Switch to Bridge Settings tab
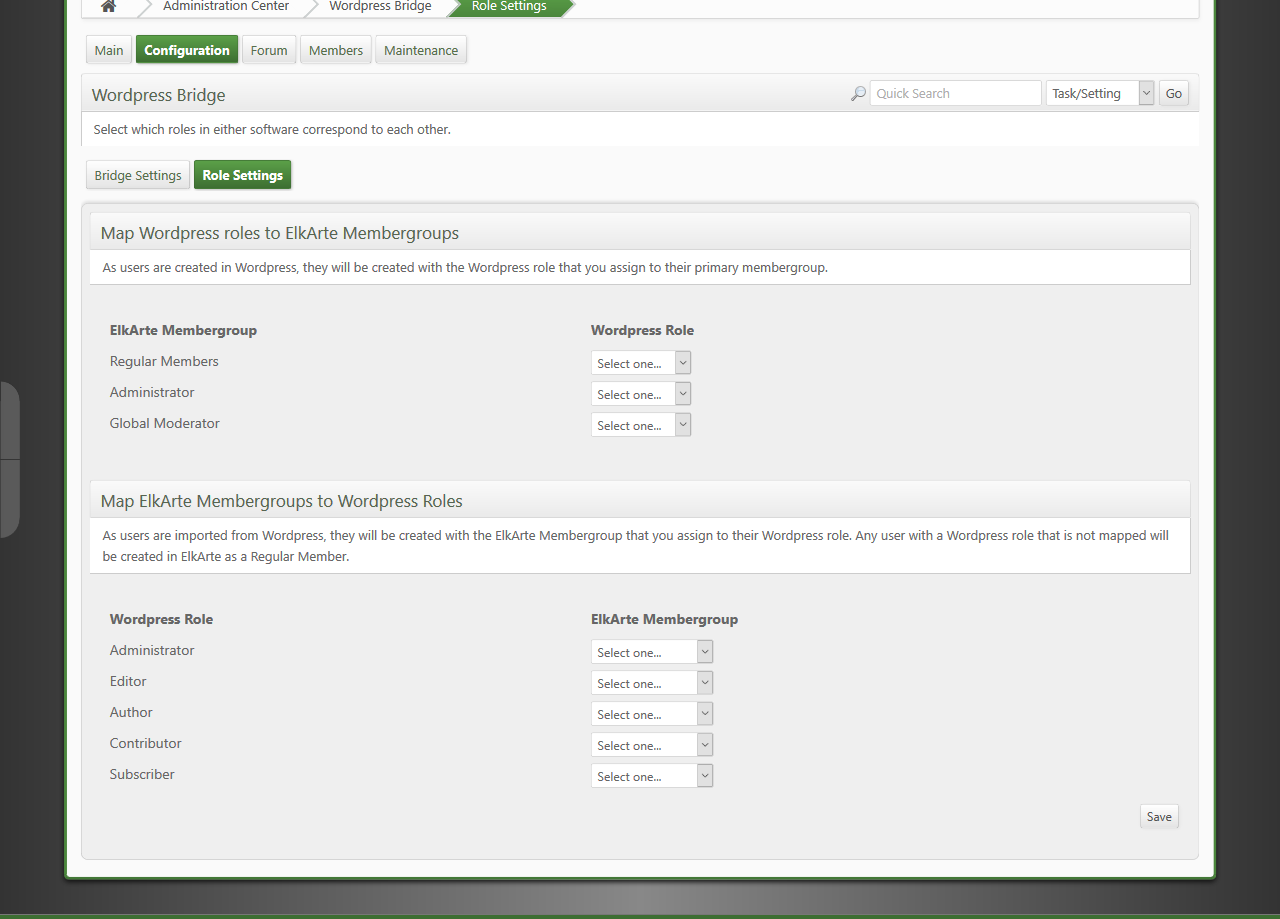1280x919 pixels. pyautogui.click(x=138, y=175)
